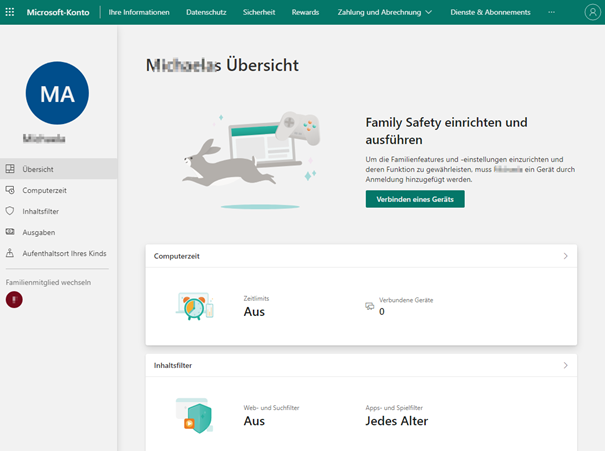
Task: Click the Zeitlimits label
Action: pyautogui.click(x=256, y=298)
